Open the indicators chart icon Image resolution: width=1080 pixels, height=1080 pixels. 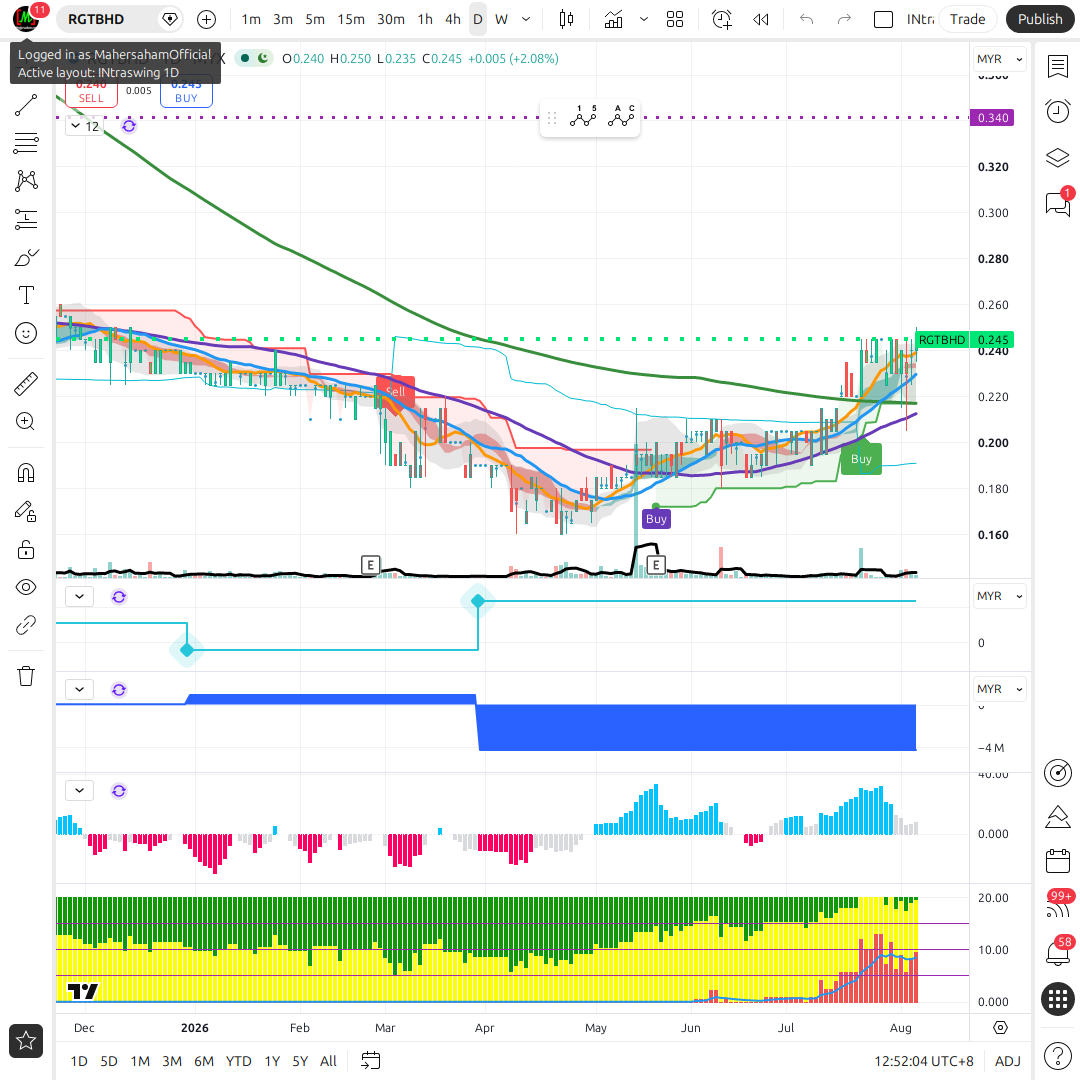pyautogui.click(x=613, y=19)
